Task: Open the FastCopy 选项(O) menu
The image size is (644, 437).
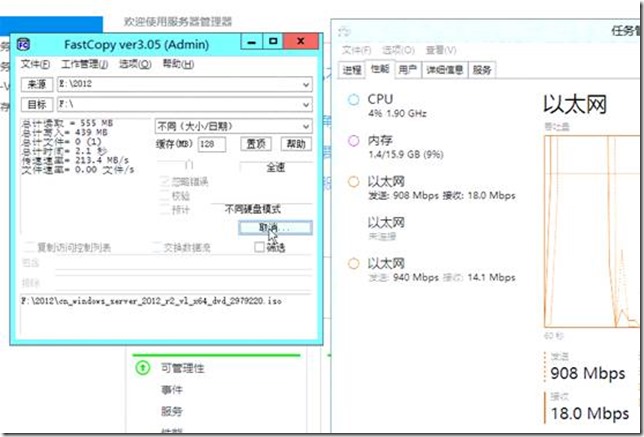Action: [135, 64]
